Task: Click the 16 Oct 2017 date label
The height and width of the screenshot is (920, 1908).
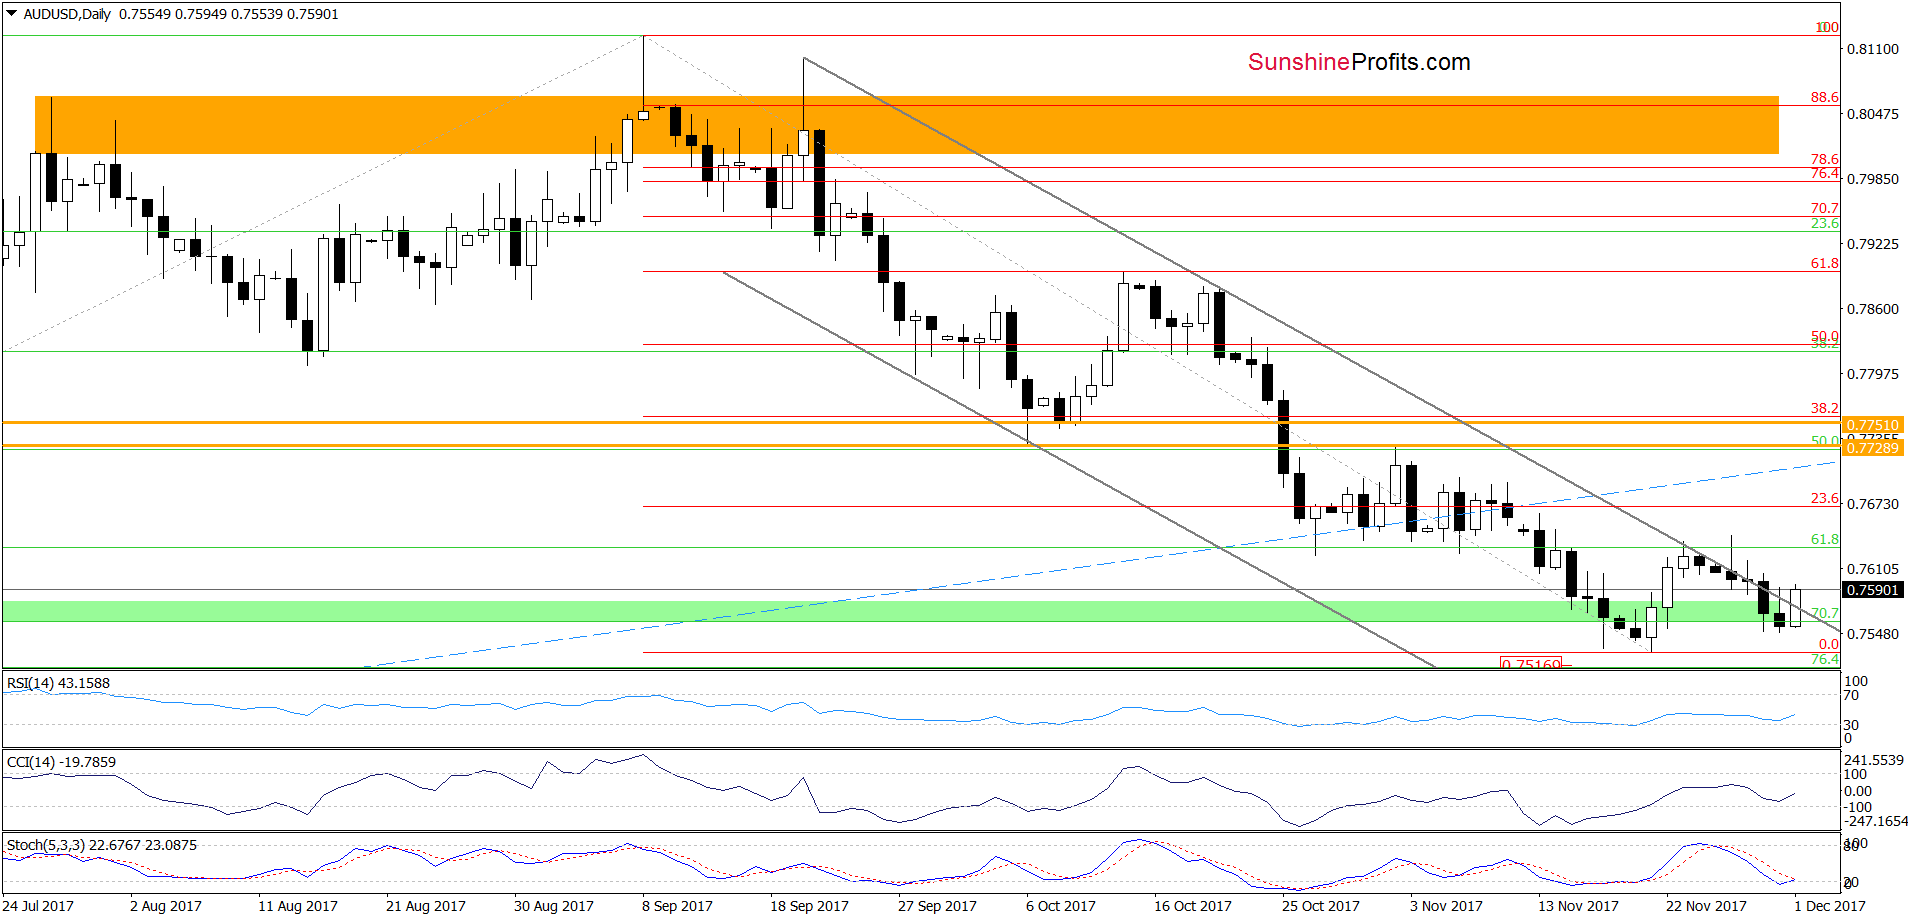Action: 1193,906
